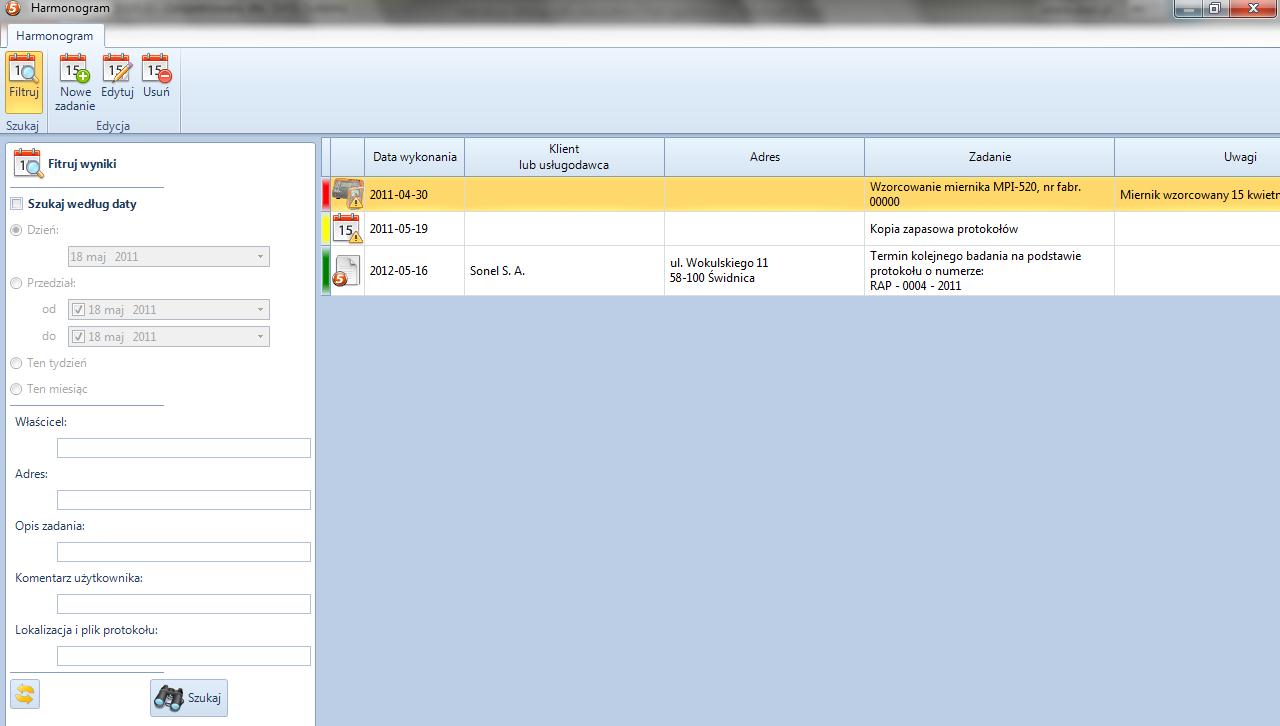
Task: Enable Szukaj według daty checkbox
Action: [x=16, y=204]
